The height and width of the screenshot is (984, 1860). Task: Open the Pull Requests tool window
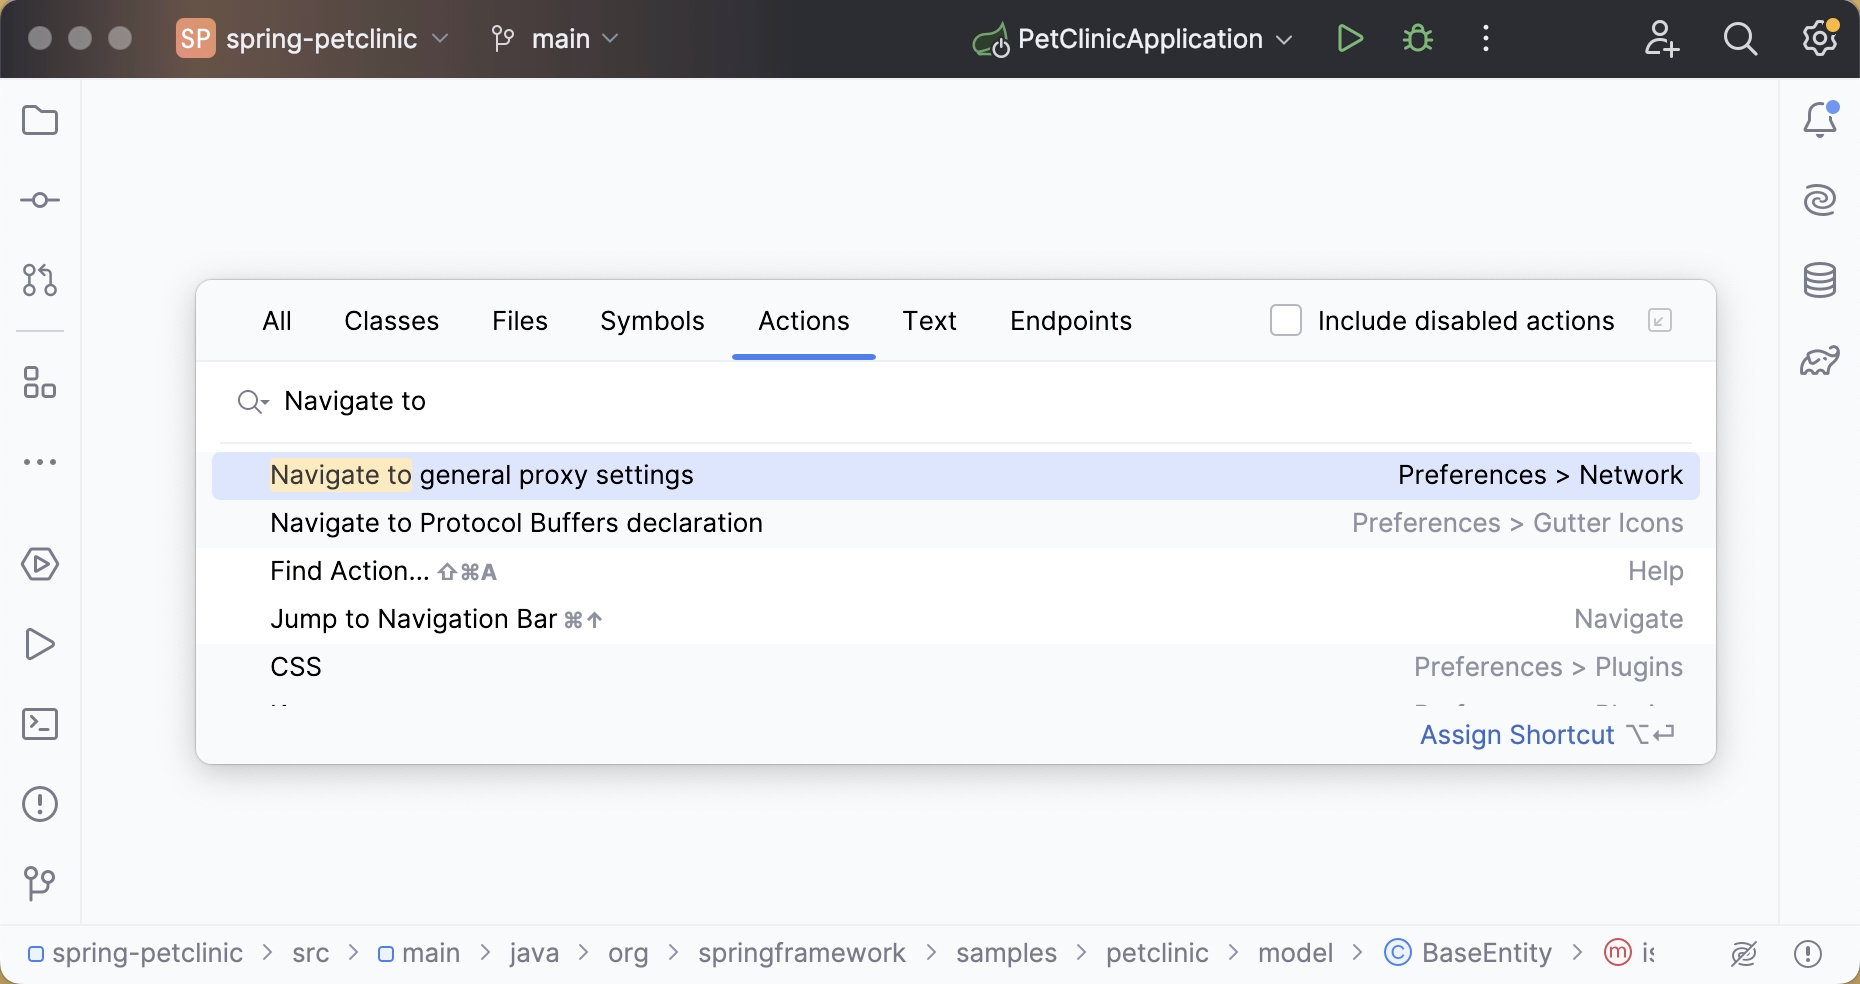40,281
